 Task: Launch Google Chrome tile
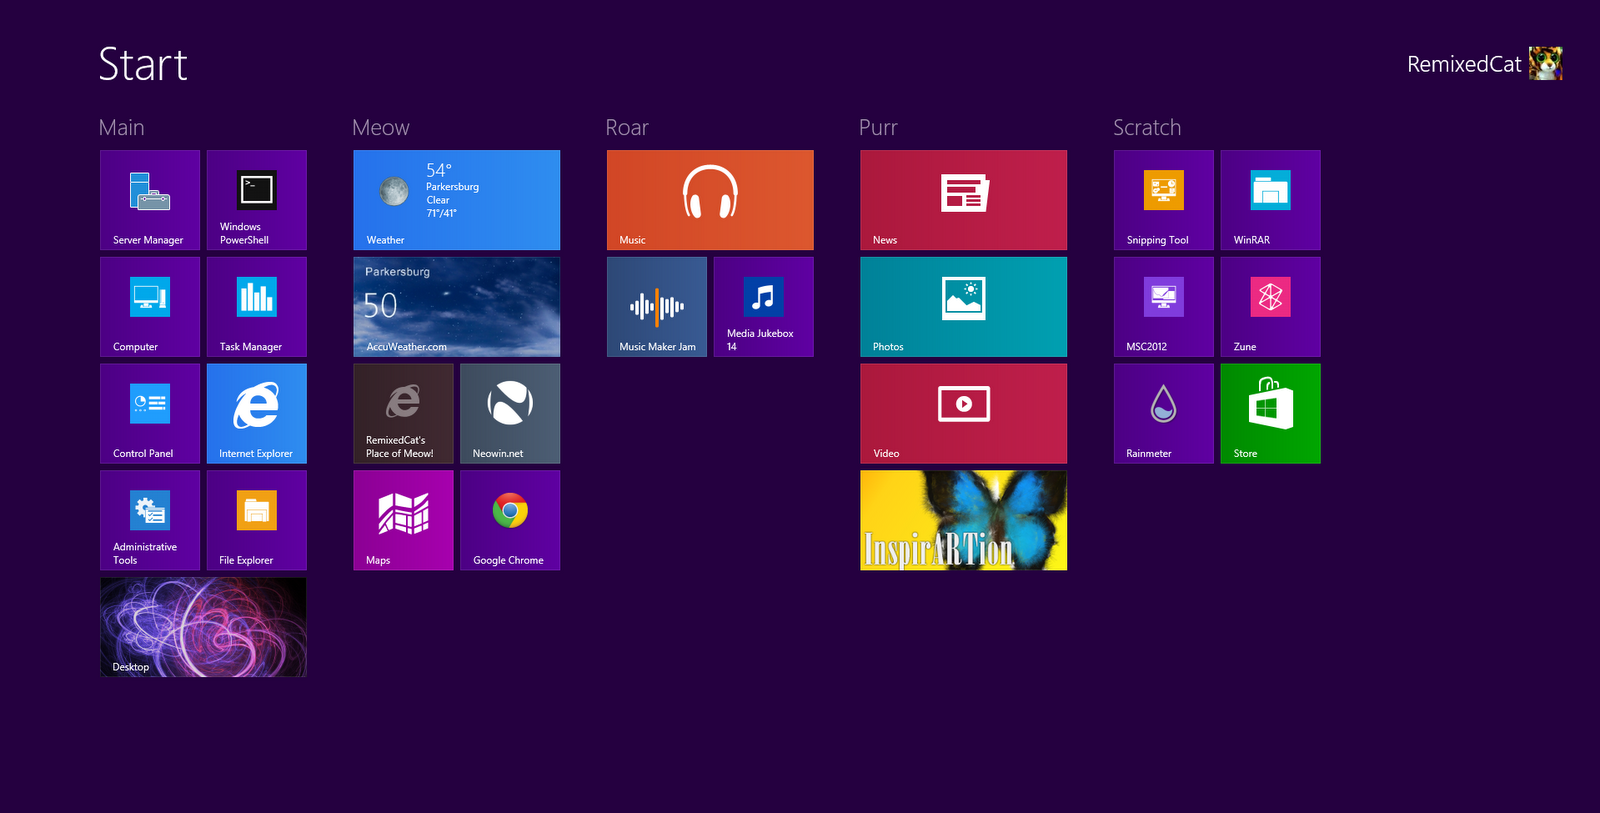pos(510,520)
